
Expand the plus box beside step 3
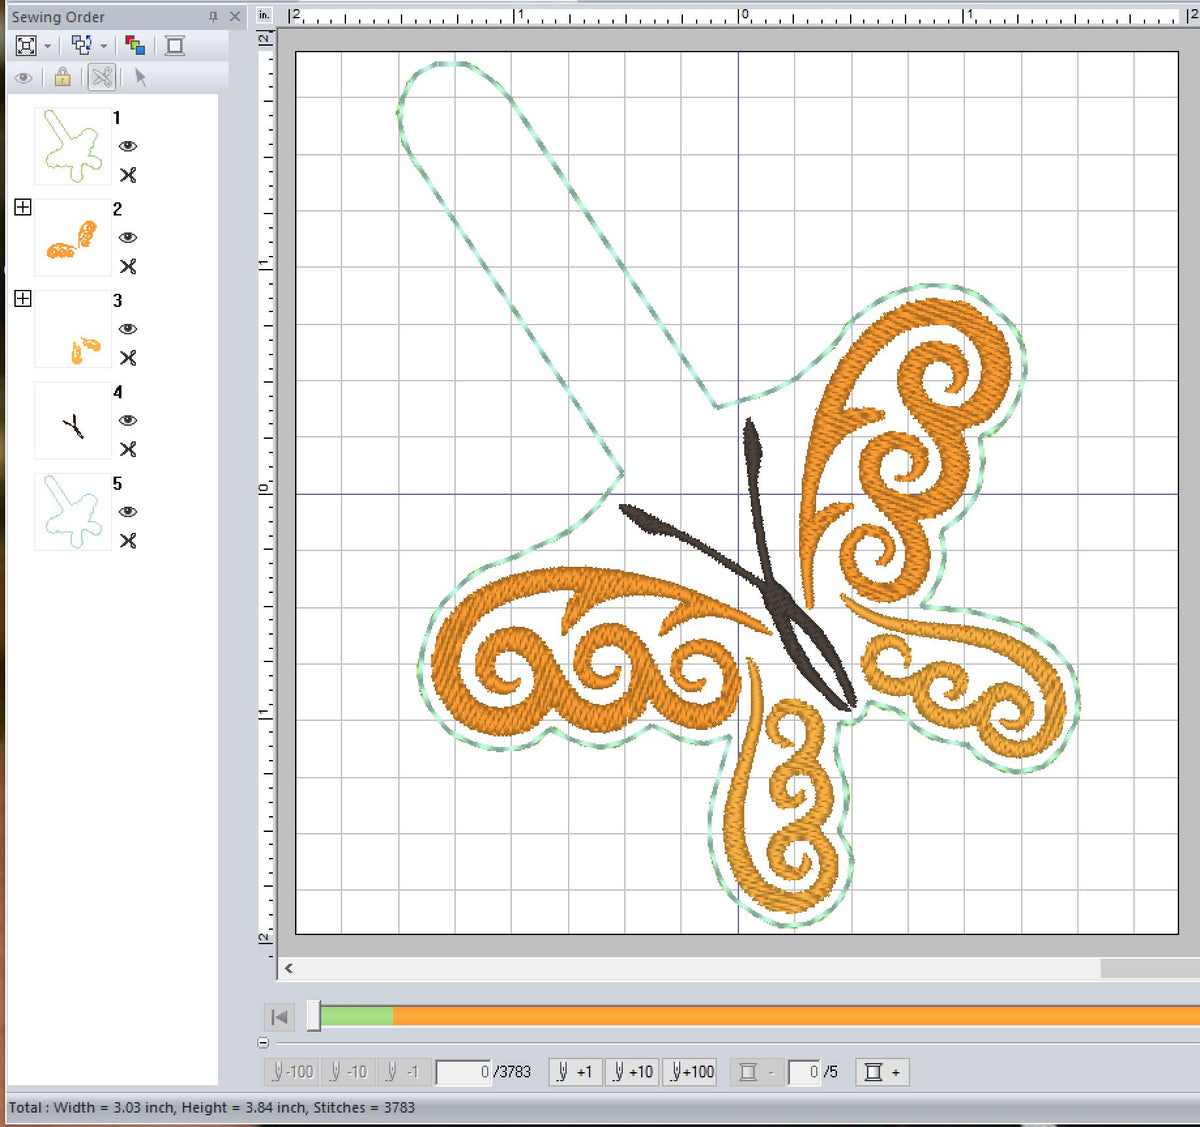pos(22,298)
